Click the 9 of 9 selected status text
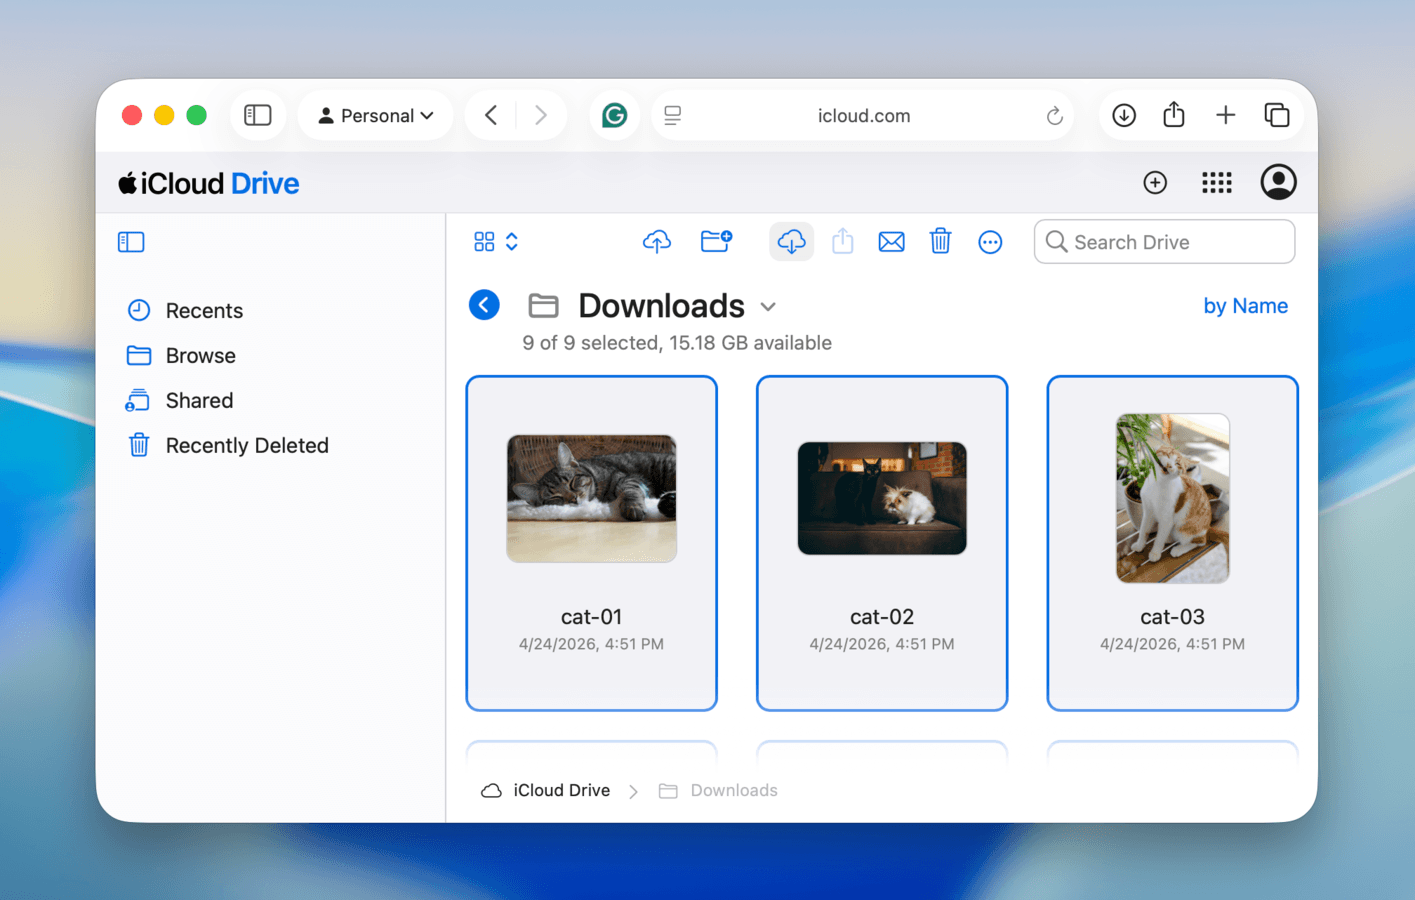1415x900 pixels. (x=677, y=343)
